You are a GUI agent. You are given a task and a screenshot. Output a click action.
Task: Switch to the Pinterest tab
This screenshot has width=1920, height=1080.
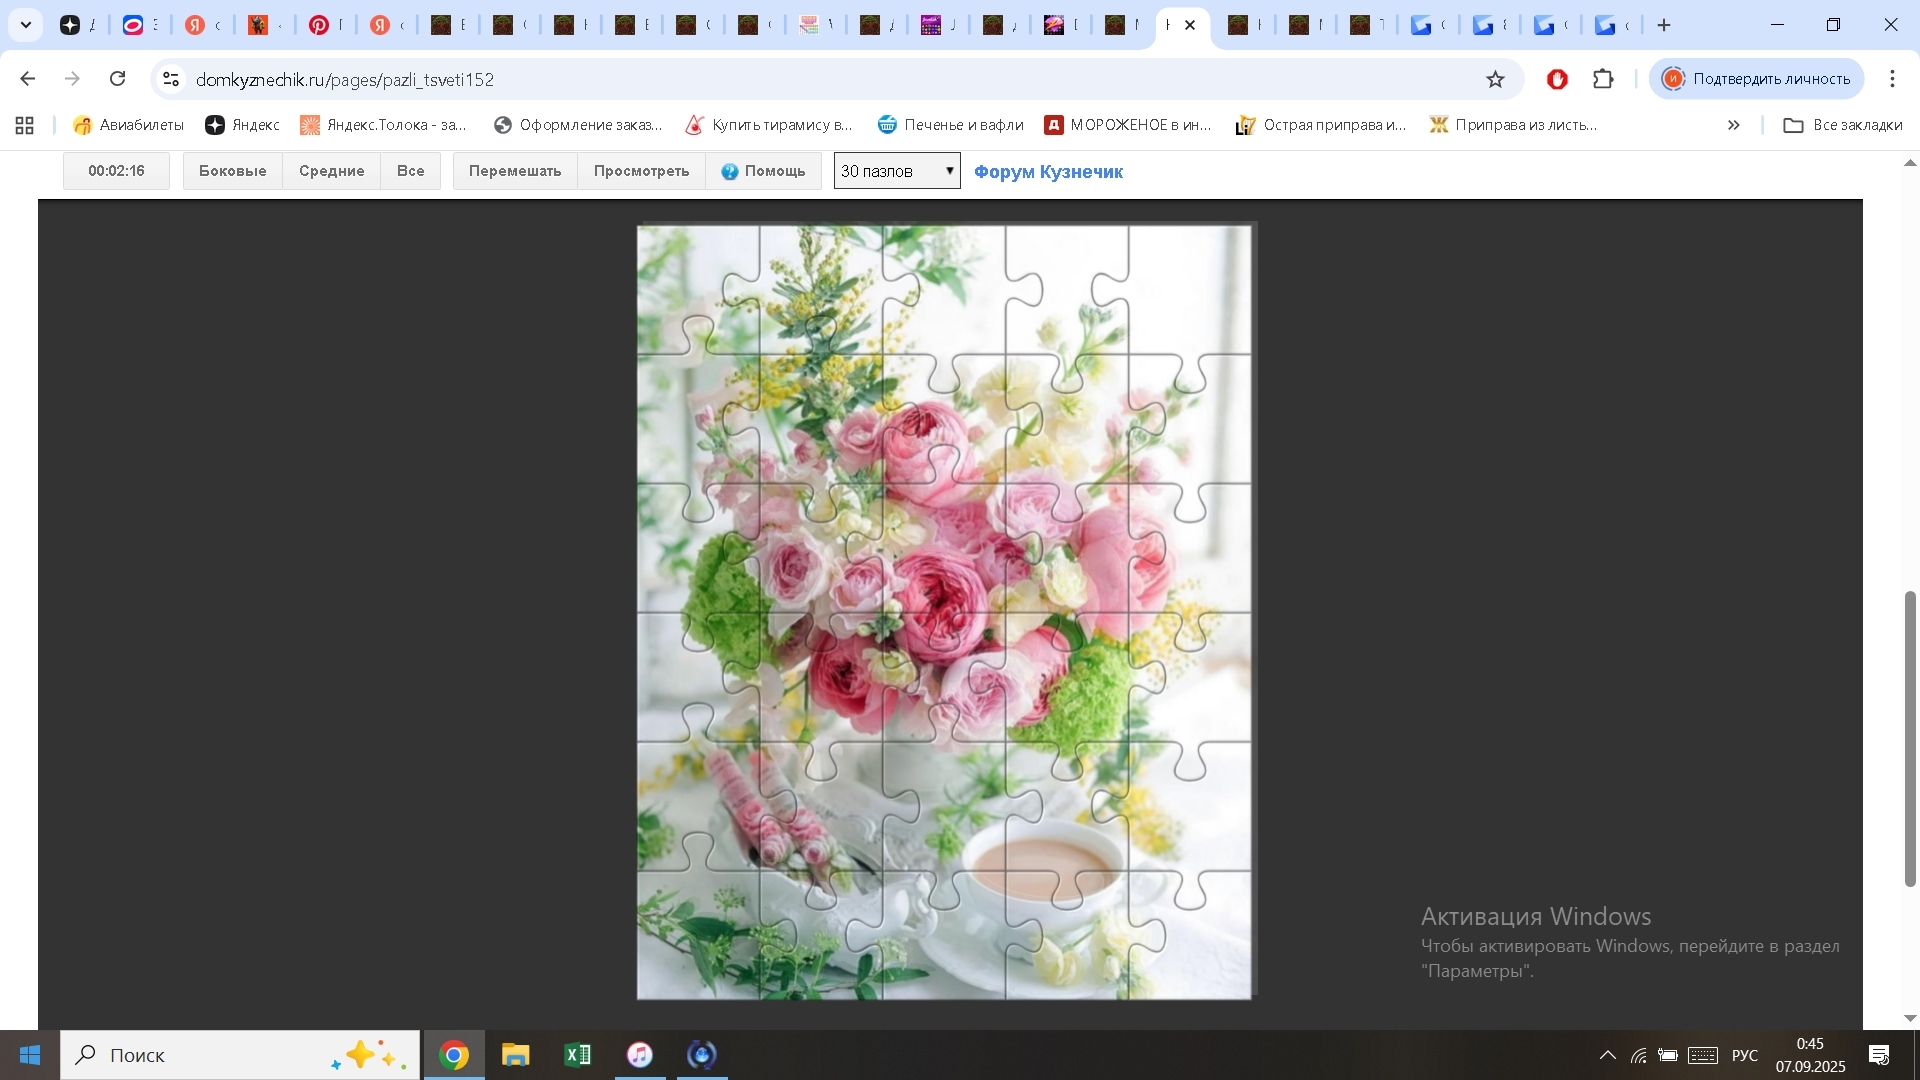(319, 25)
